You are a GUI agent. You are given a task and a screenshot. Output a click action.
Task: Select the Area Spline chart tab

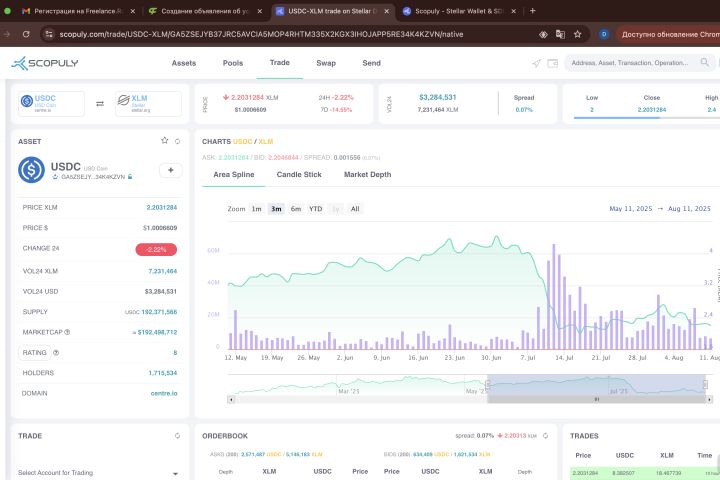coord(234,175)
